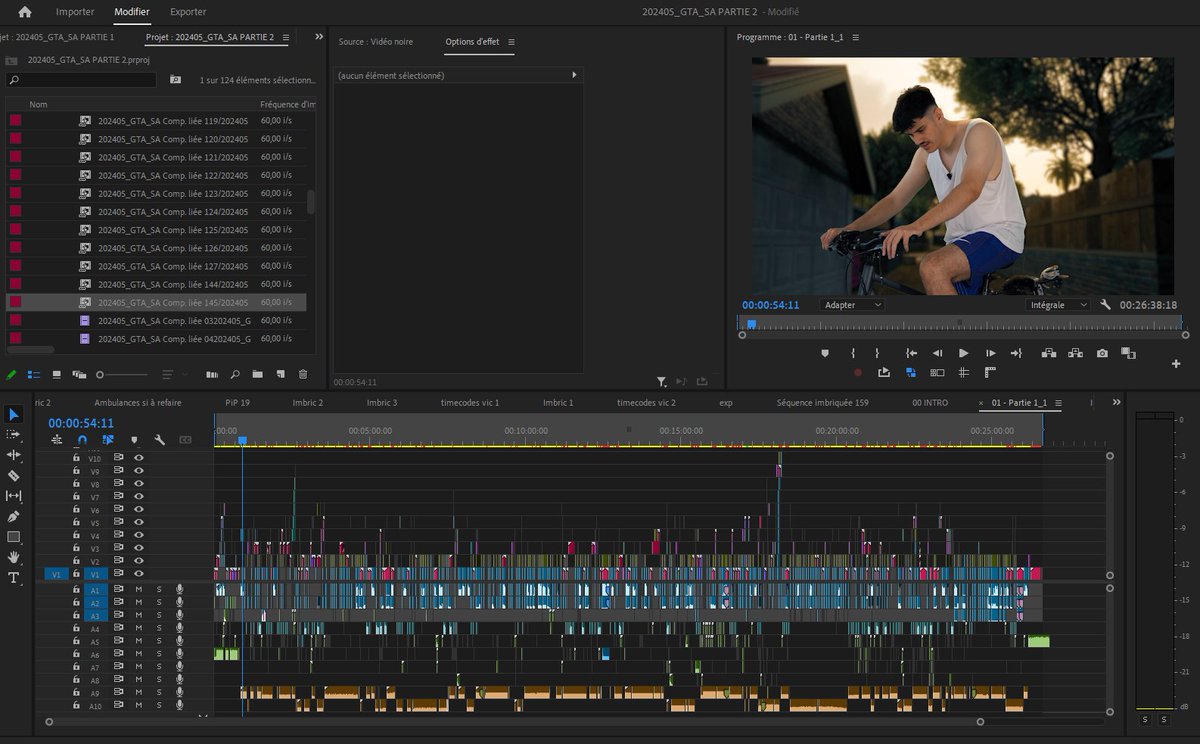
Task: Select the Selection arrow tool
Action: click(14, 414)
